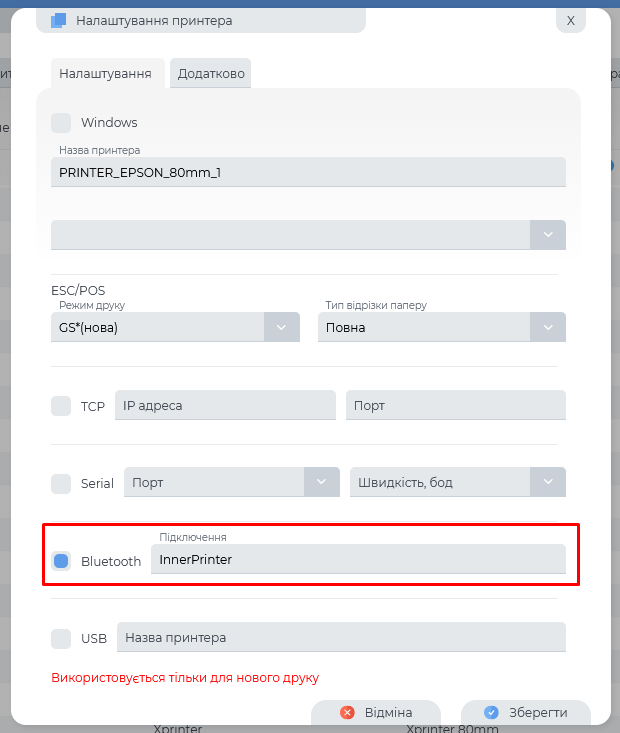
Task: Uncheck the Bluetooth connection checkbox
Action: tap(61, 561)
